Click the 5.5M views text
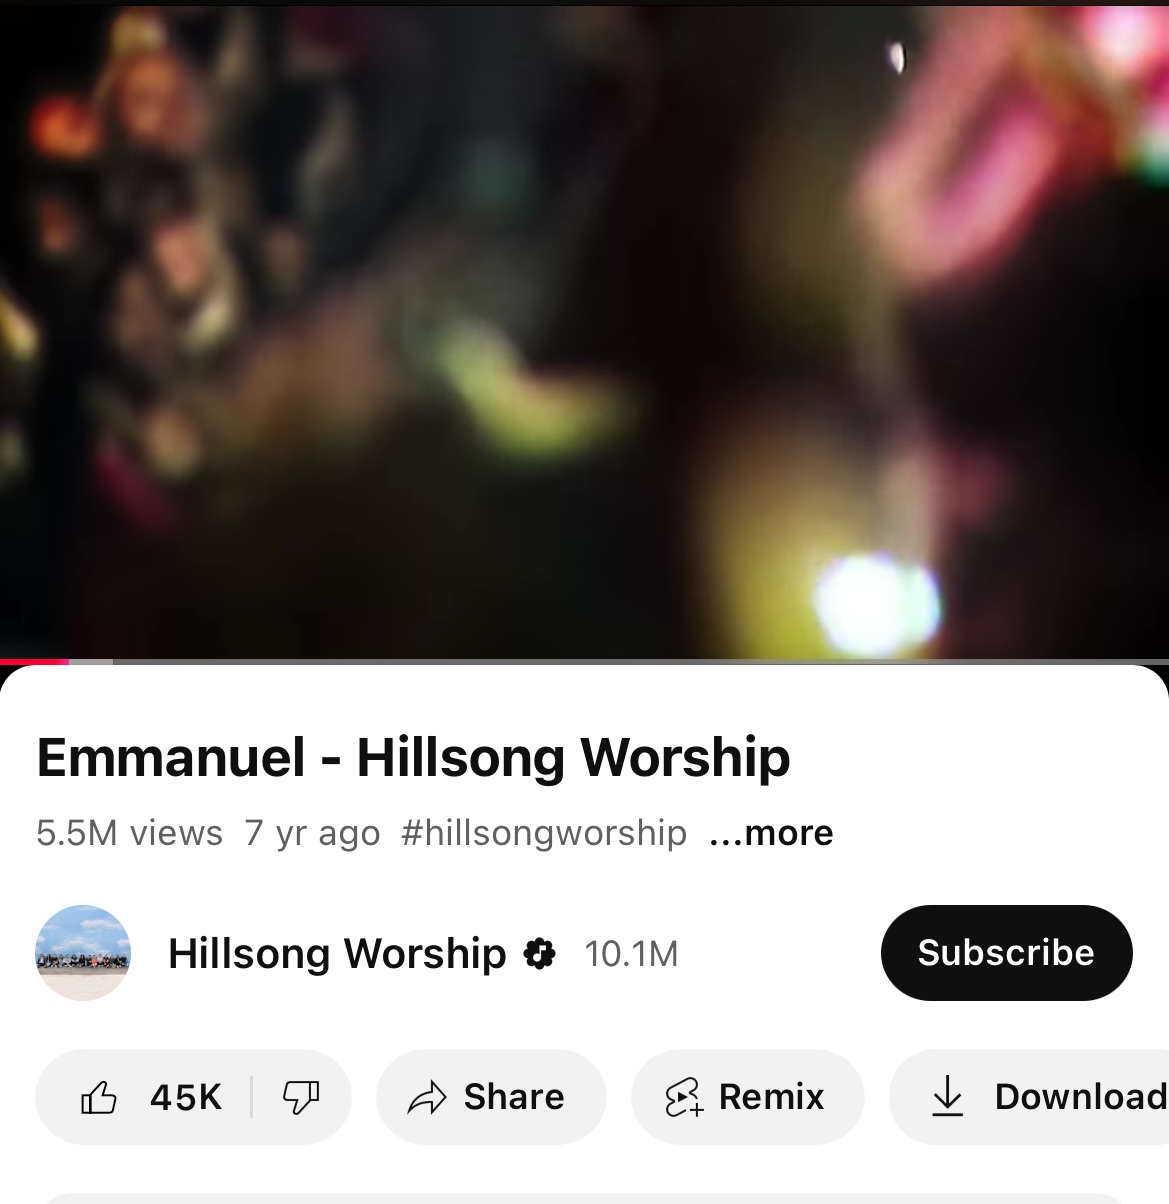1169x1204 pixels. [129, 832]
